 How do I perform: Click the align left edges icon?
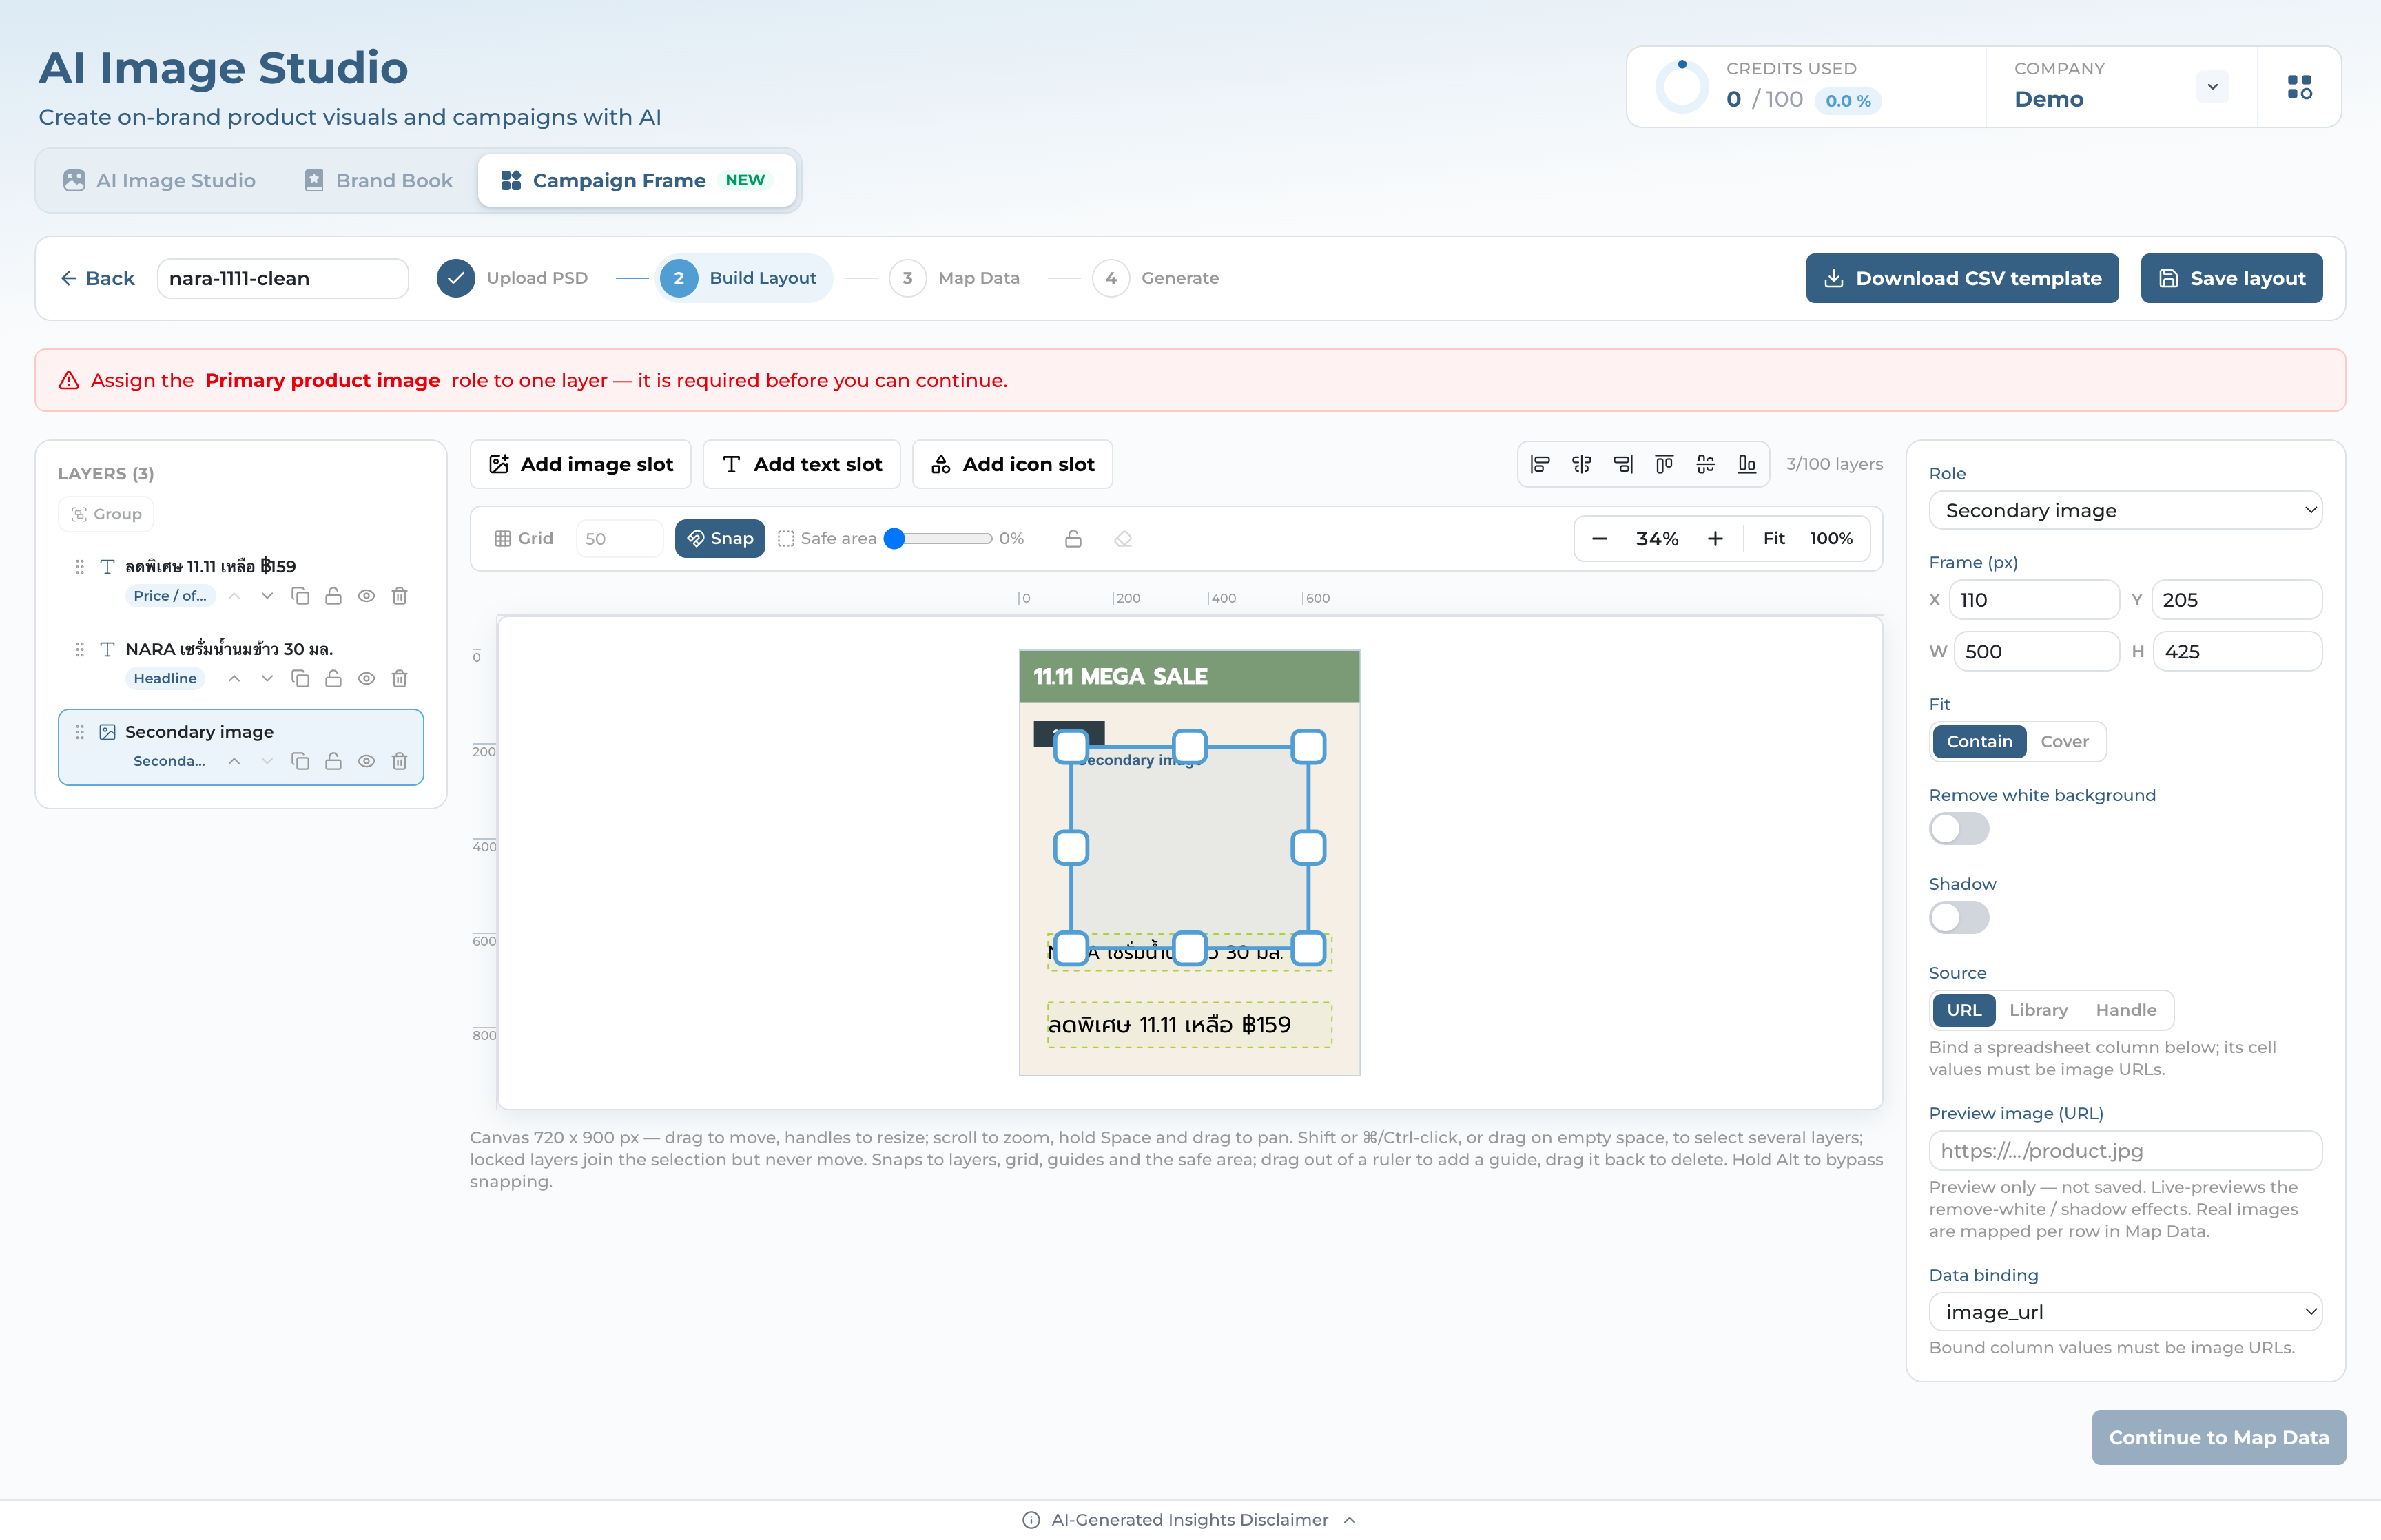(x=1540, y=464)
